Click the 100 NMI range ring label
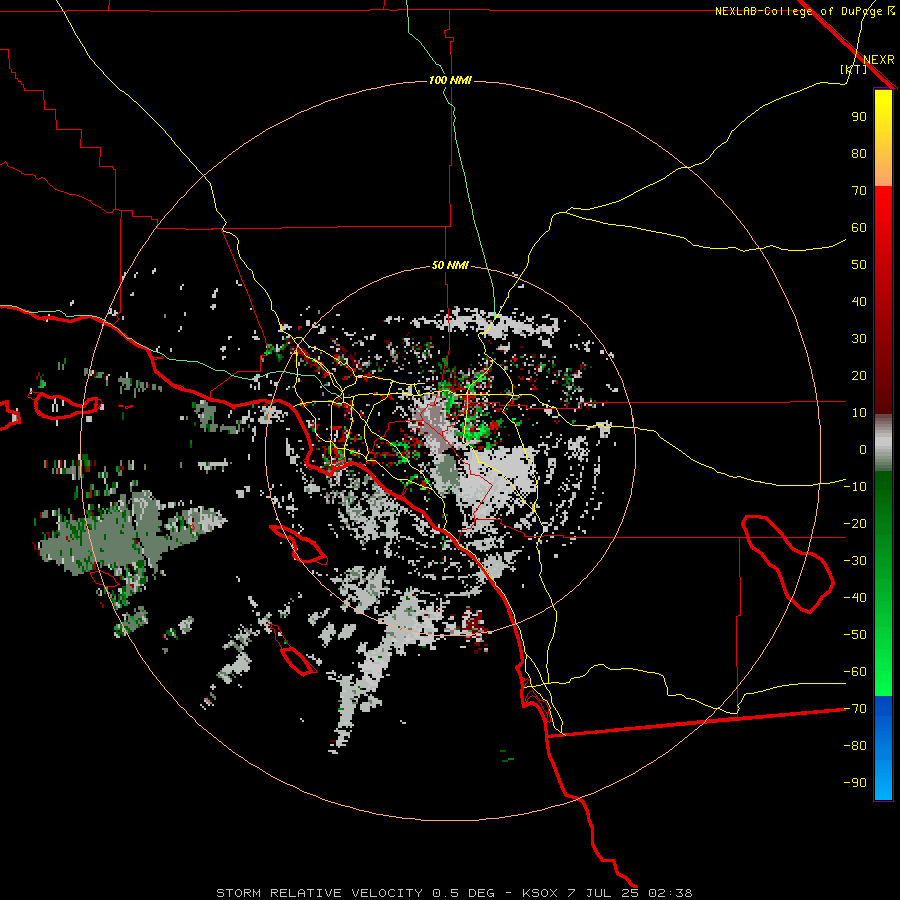The height and width of the screenshot is (900, 900). pos(450,80)
